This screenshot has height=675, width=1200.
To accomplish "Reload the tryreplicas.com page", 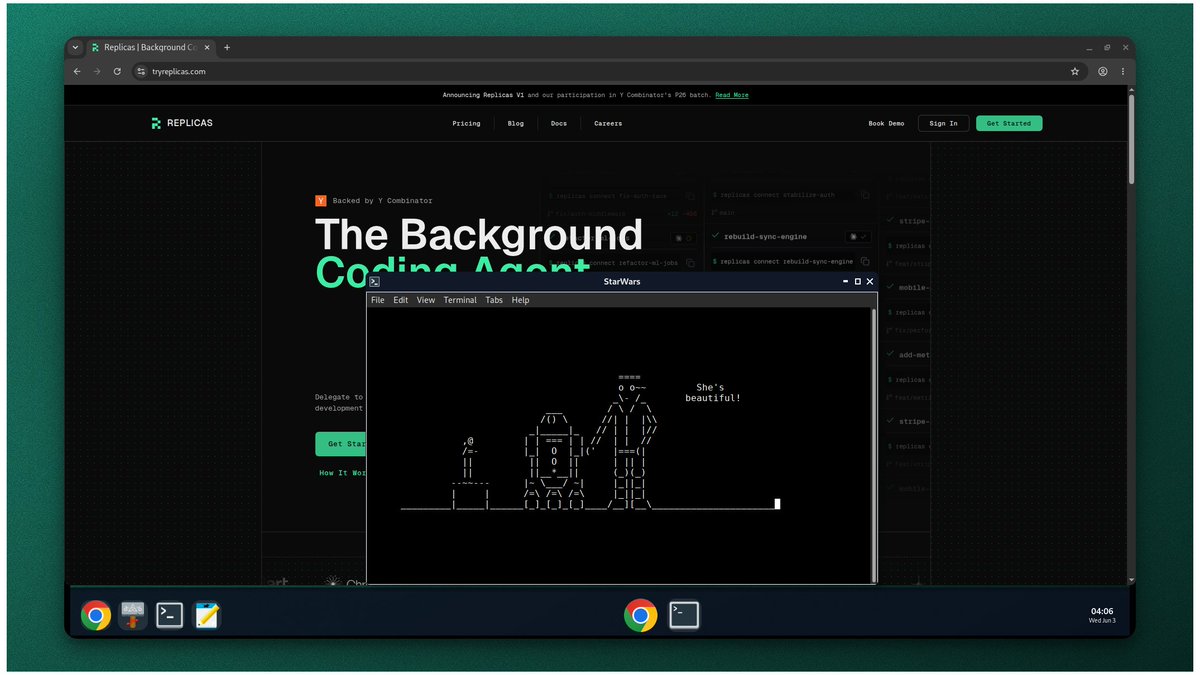I will point(118,71).
